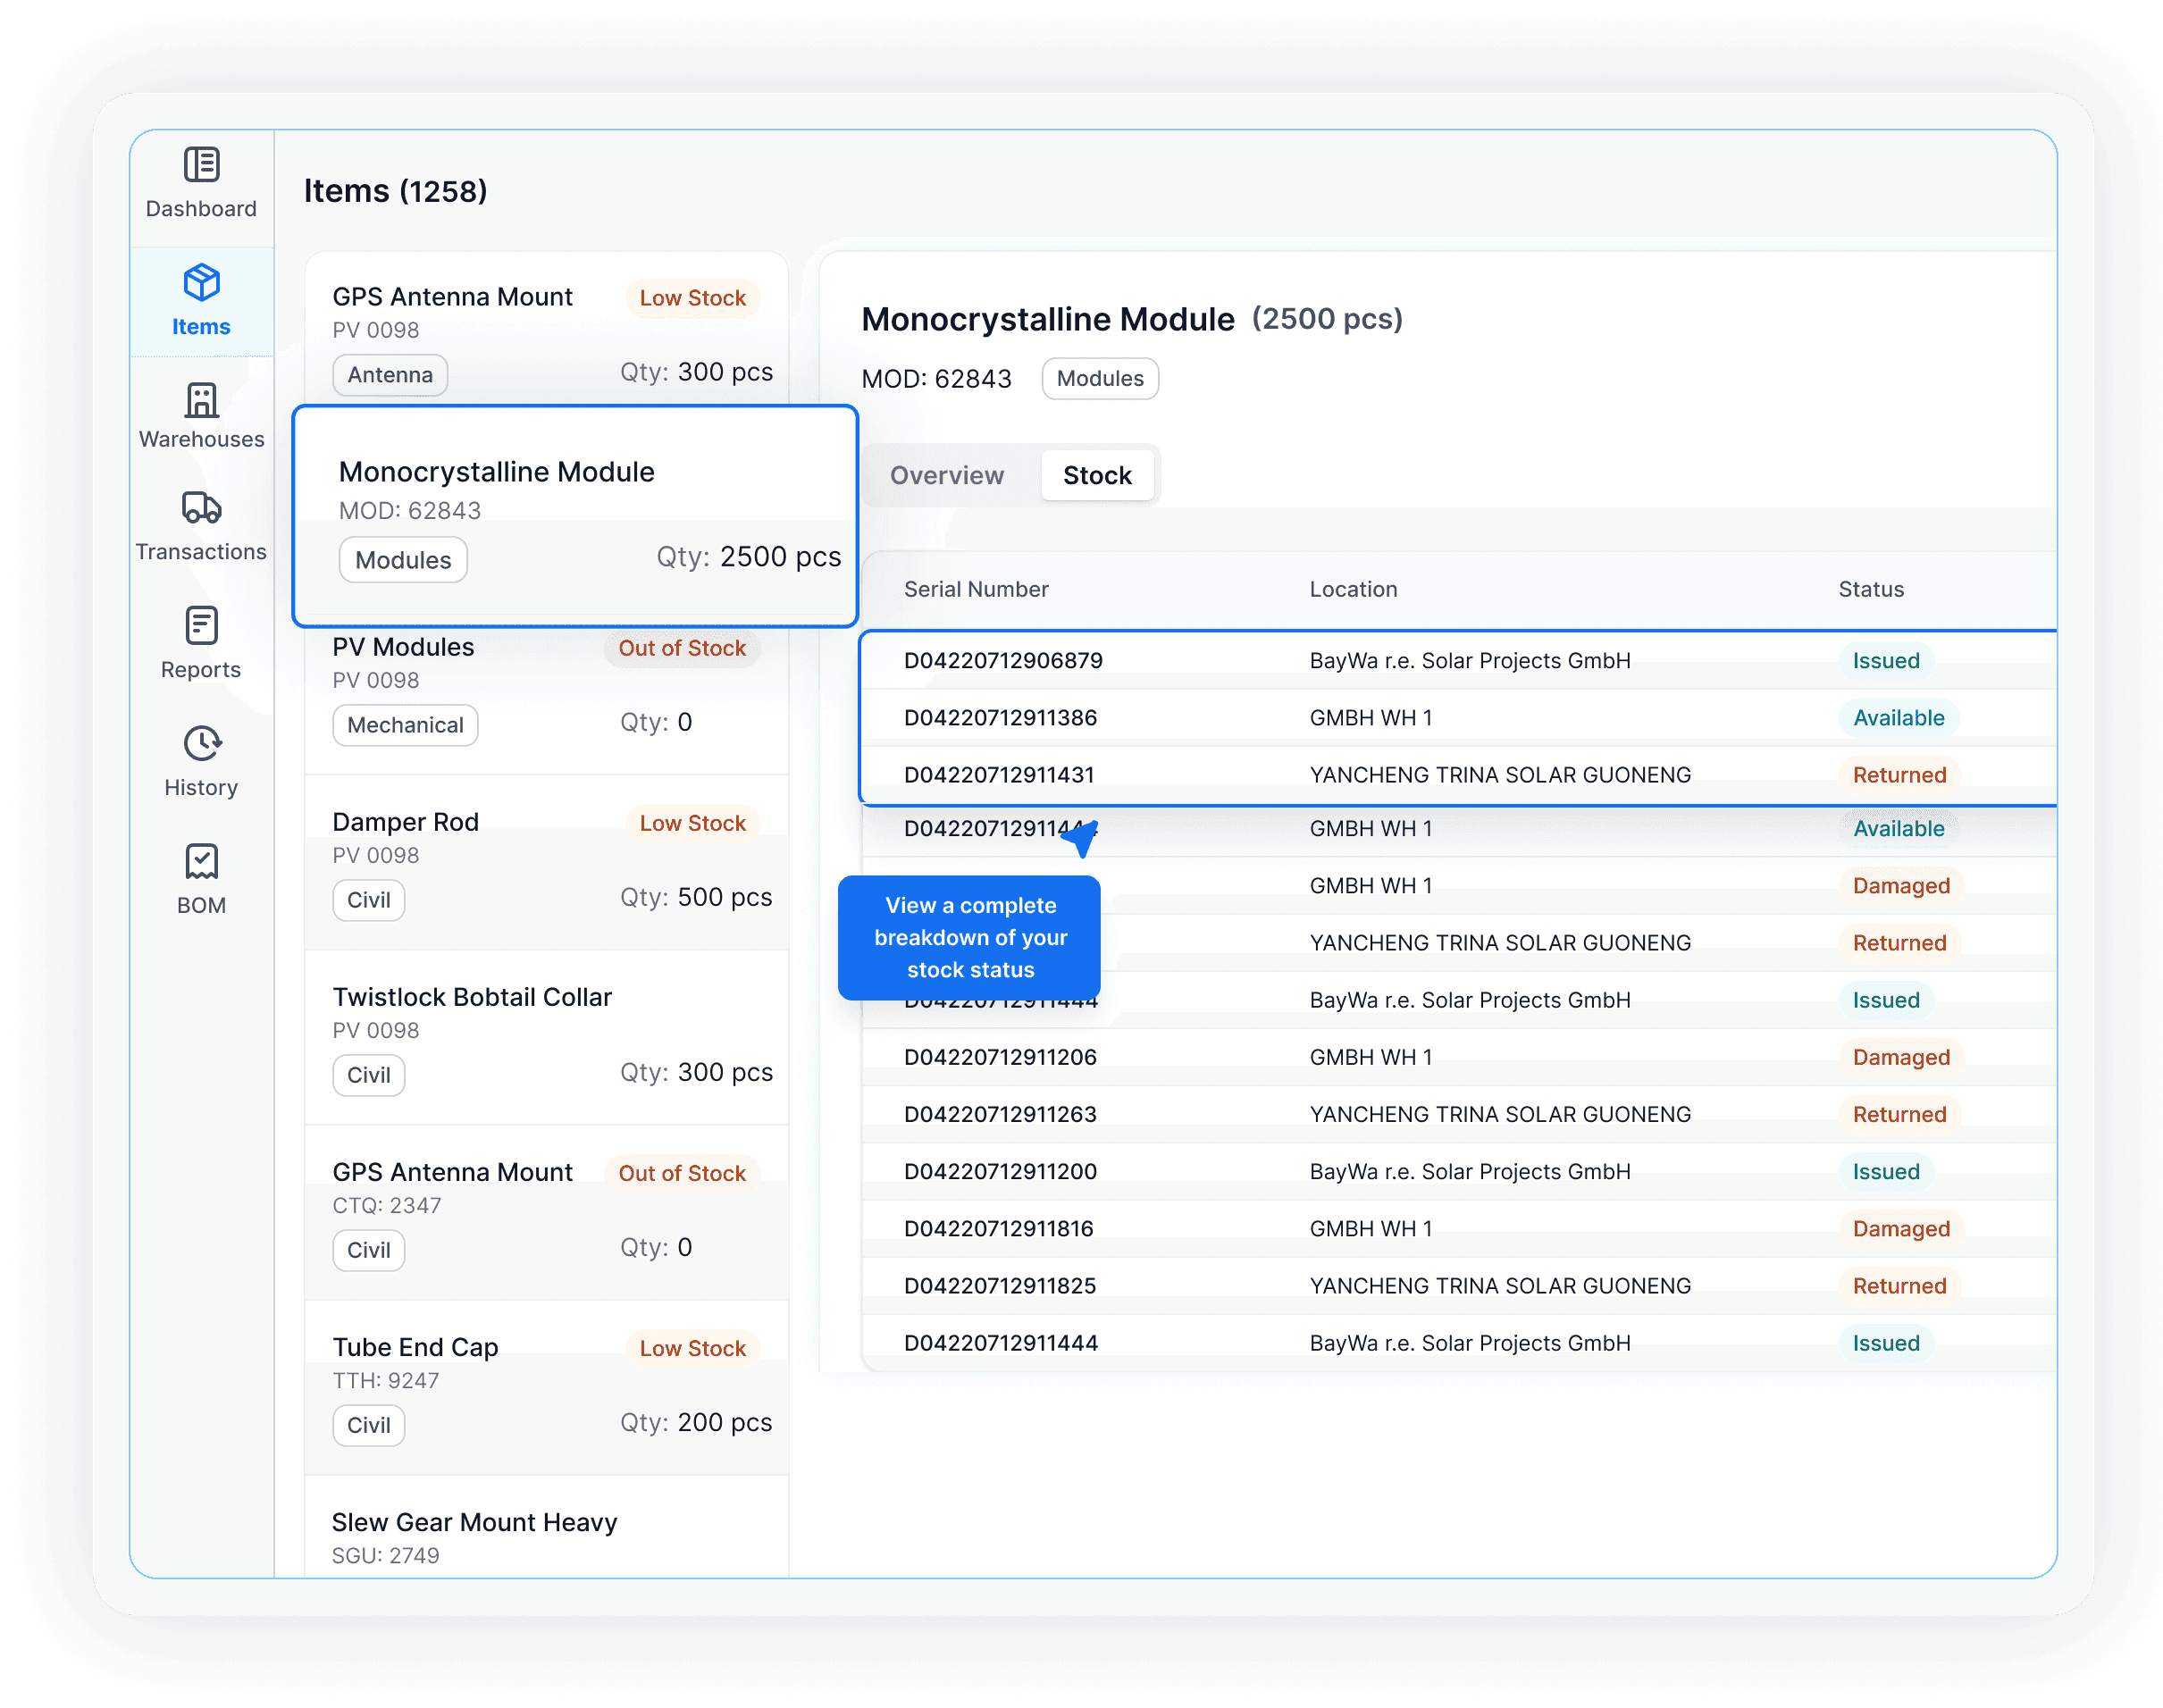This screenshot has width=2163, height=1708.
Task: Select serial row D04220712911263
Action: click(x=1458, y=1114)
